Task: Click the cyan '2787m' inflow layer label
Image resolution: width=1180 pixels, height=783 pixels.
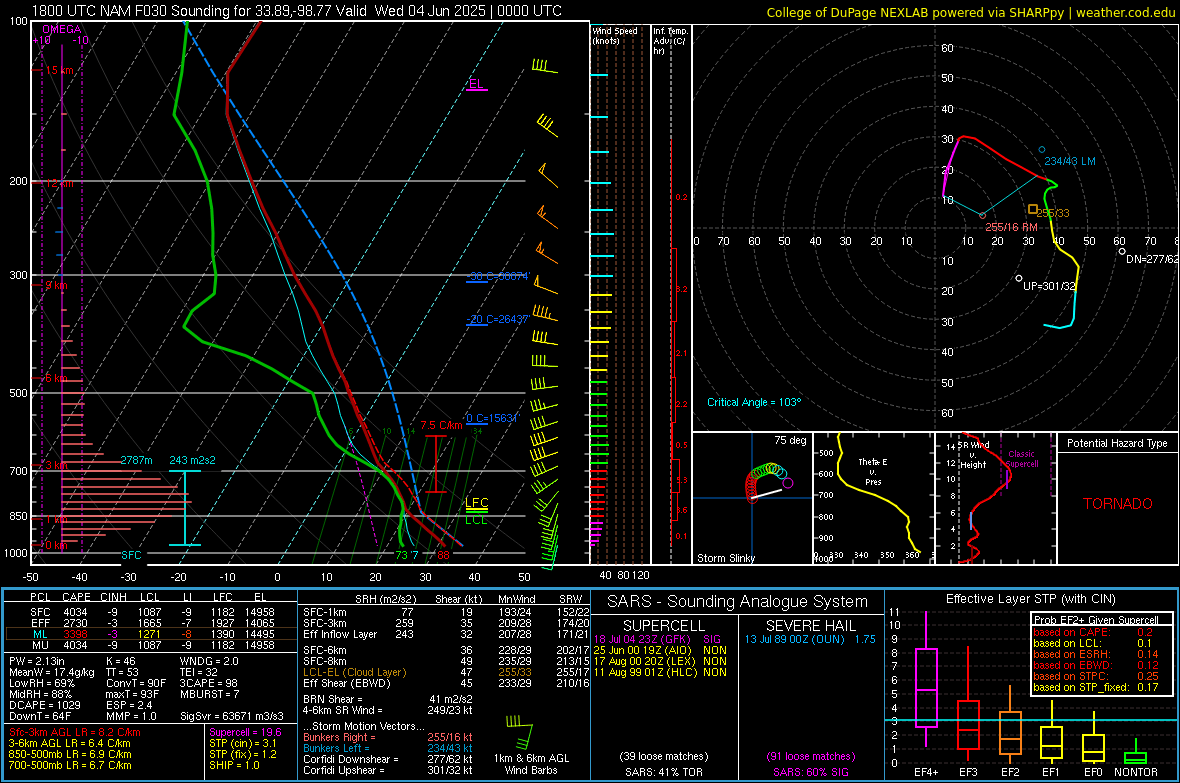Action: click(136, 460)
